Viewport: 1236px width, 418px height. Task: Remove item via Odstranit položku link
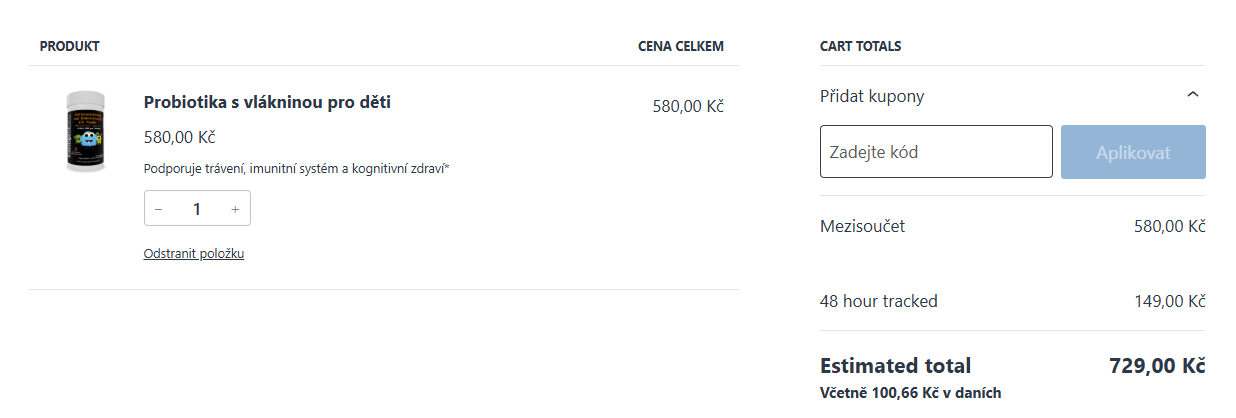click(194, 254)
